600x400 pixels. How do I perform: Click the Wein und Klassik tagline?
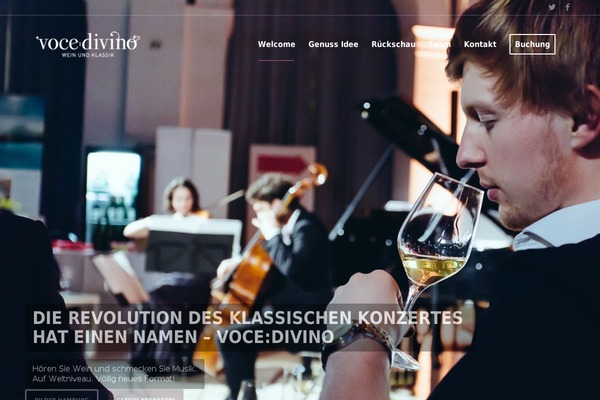click(88, 55)
